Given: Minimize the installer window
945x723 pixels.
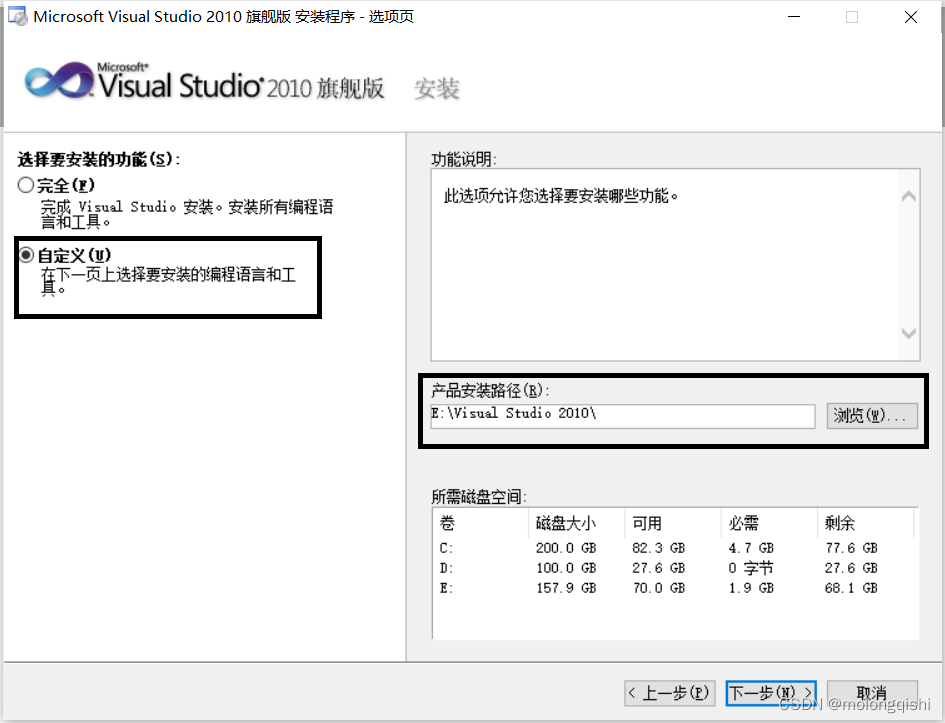Looking at the screenshot, I should [794, 17].
